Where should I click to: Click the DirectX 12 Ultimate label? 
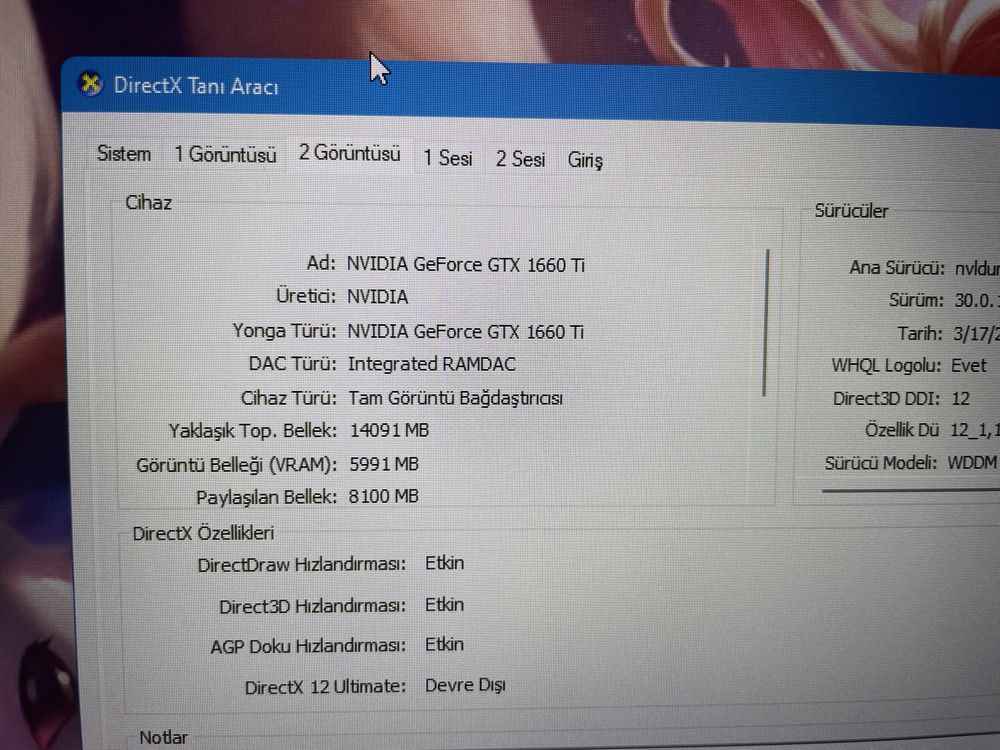[x=325, y=687]
